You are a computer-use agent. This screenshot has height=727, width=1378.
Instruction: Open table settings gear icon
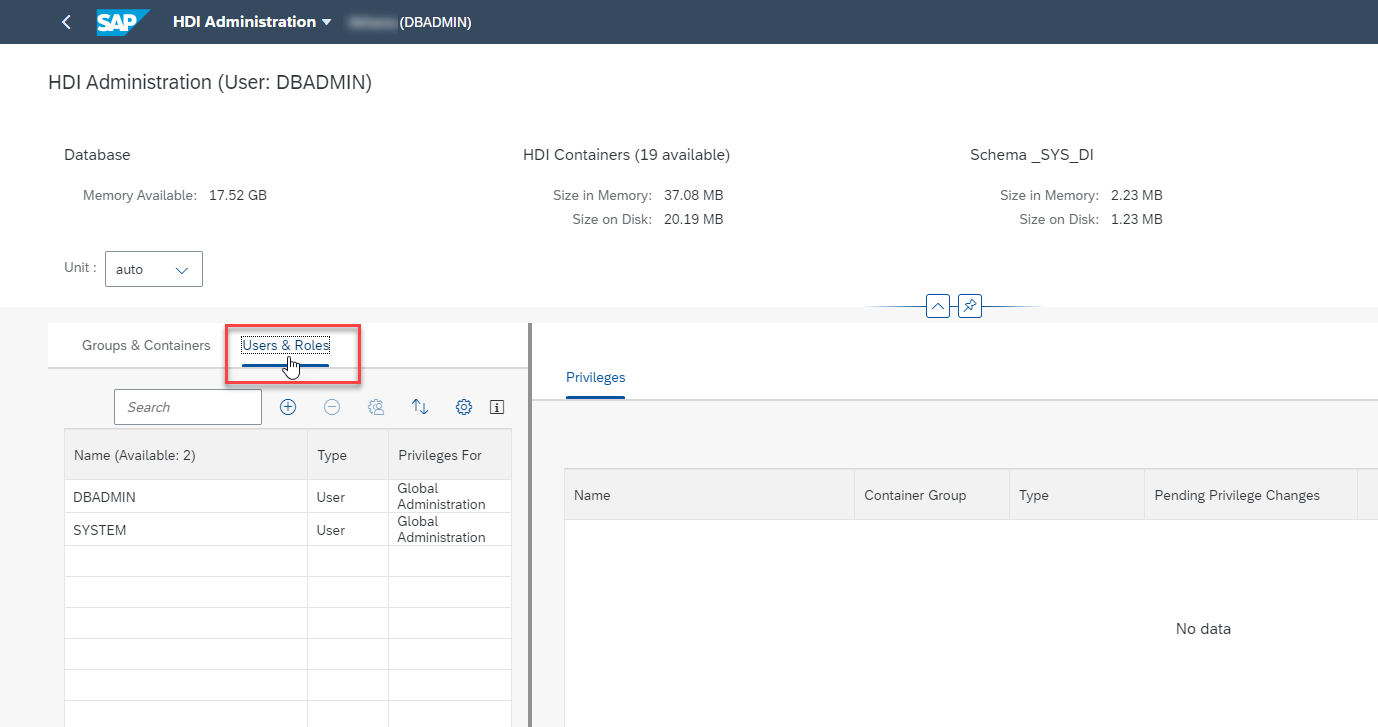(x=464, y=407)
